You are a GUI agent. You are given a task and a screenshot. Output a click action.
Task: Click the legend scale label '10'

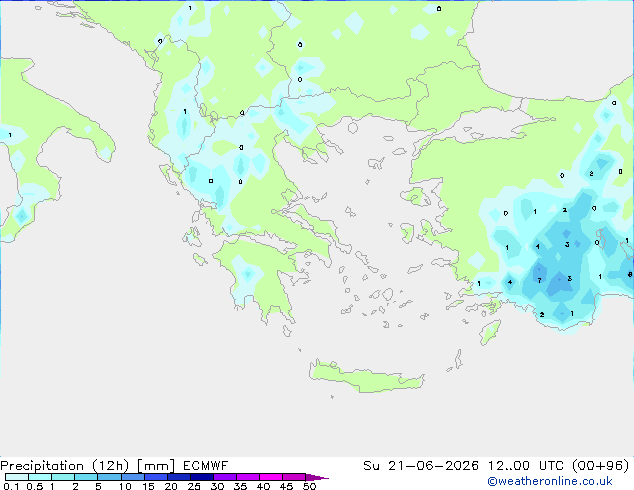pyautogui.click(x=125, y=486)
